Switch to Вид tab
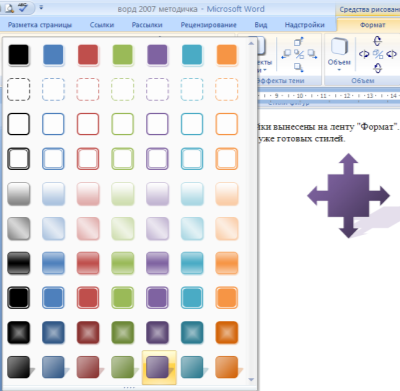 [x=261, y=25]
